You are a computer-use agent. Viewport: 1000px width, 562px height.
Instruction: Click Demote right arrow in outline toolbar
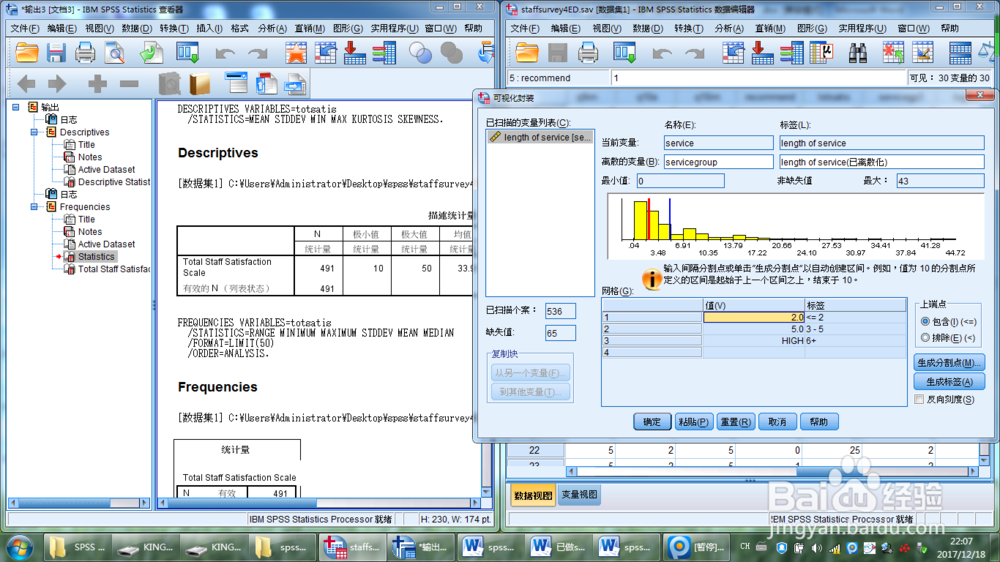coord(57,84)
